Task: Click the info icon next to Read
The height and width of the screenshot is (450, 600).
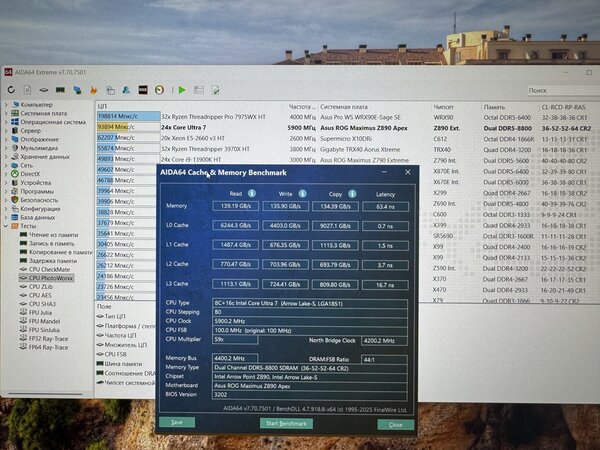Action: pos(252,193)
